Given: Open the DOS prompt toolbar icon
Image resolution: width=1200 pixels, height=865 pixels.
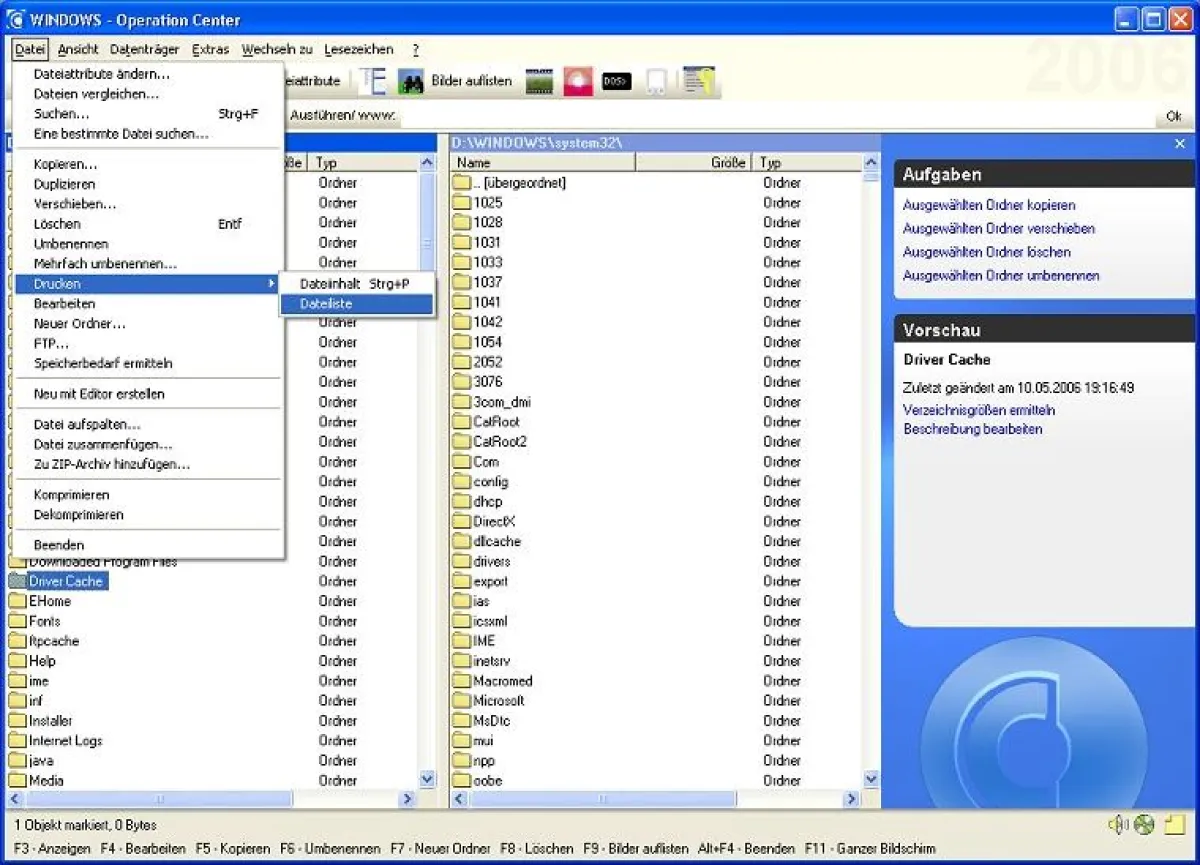Looking at the screenshot, I should point(615,81).
